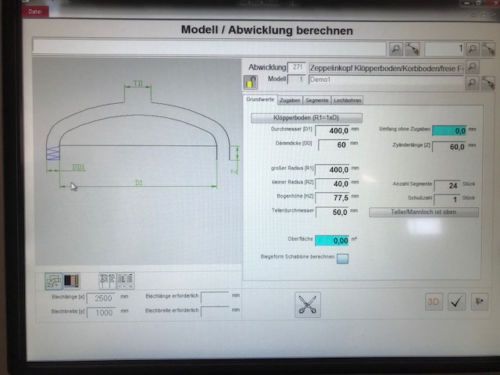Click the Zylinderlänge field showing 60,0

(x=450, y=147)
